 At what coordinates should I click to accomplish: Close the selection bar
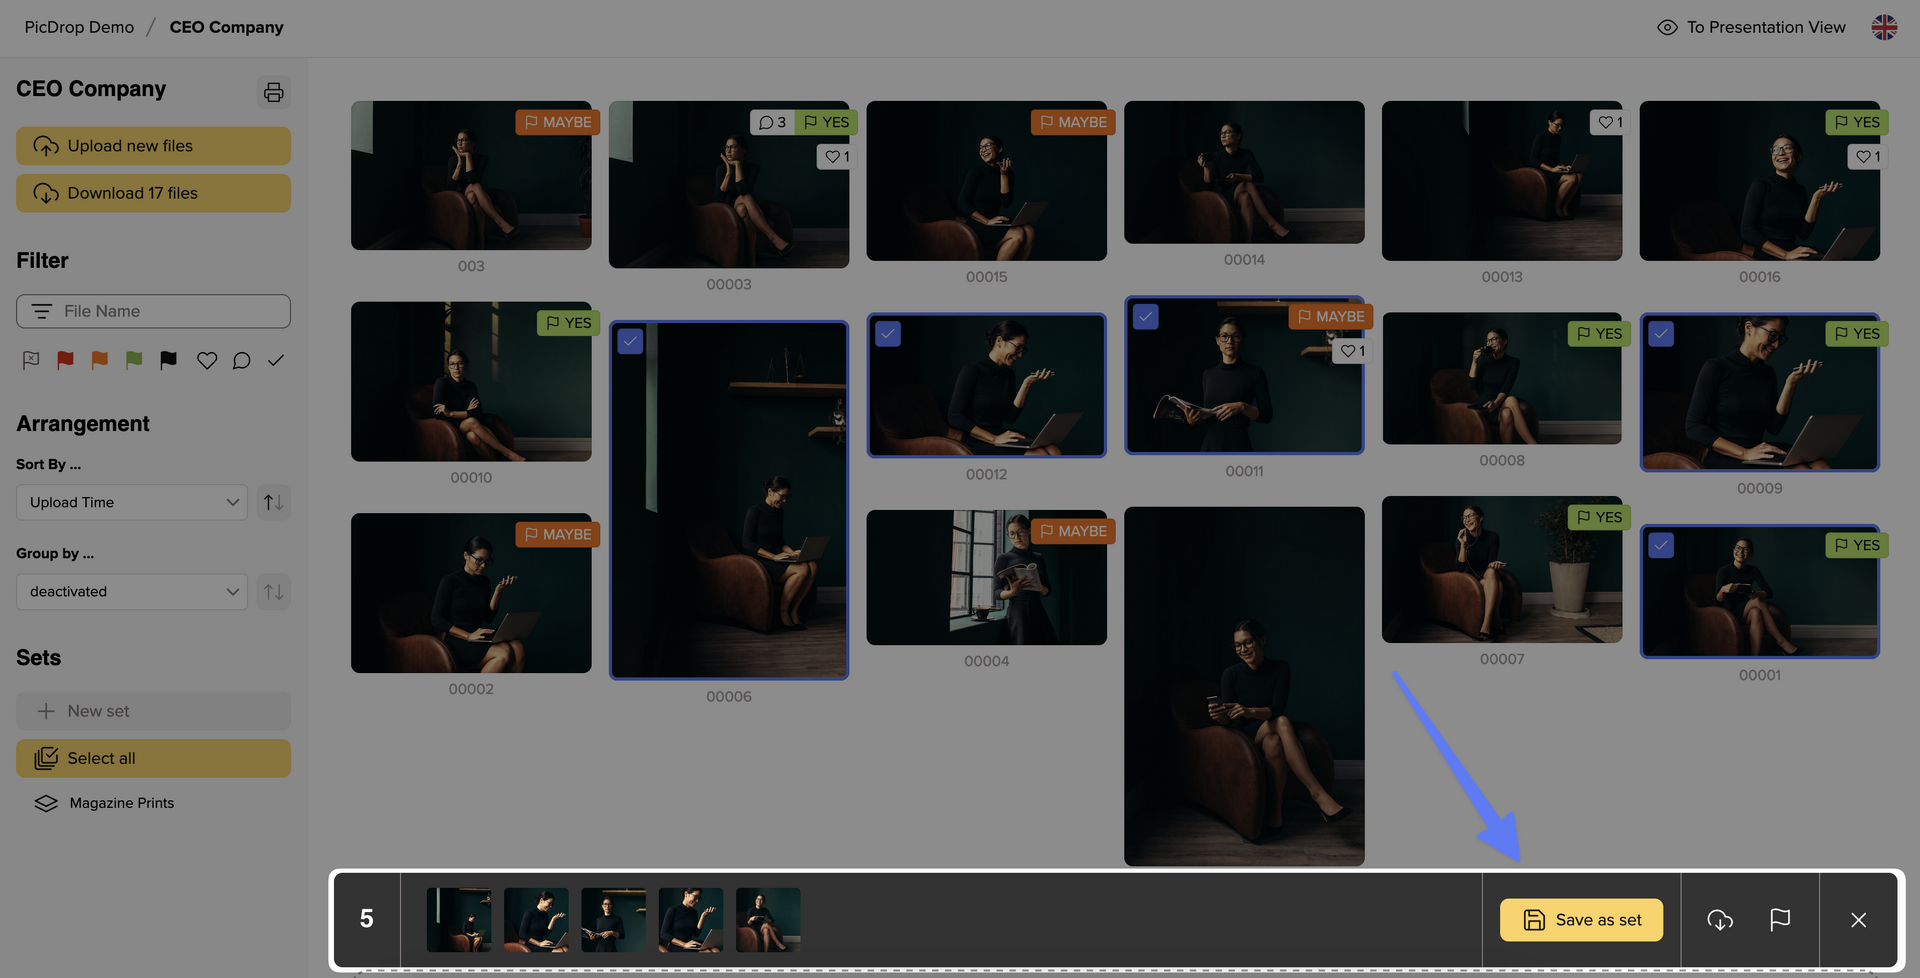[x=1858, y=920]
